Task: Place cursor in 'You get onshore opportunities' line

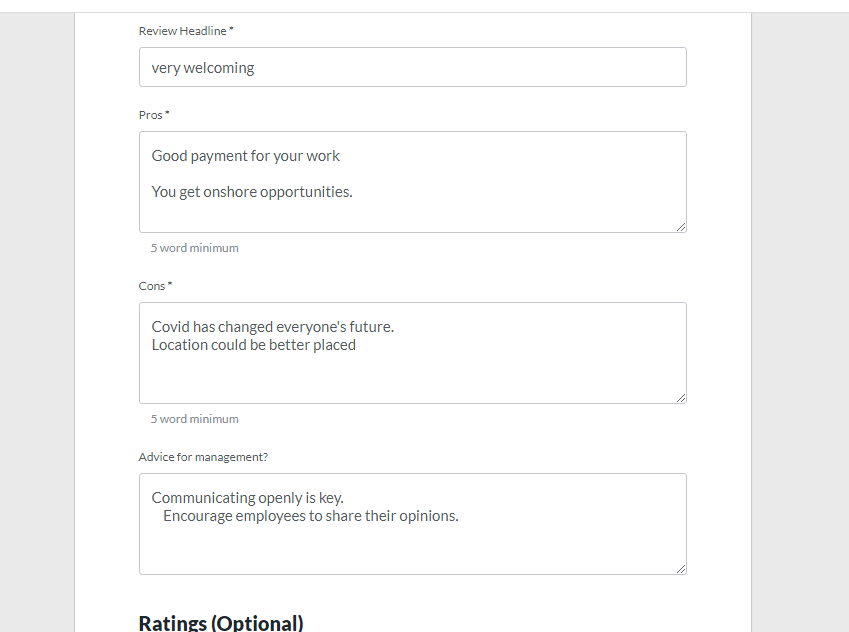Action: pyautogui.click(x=252, y=192)
